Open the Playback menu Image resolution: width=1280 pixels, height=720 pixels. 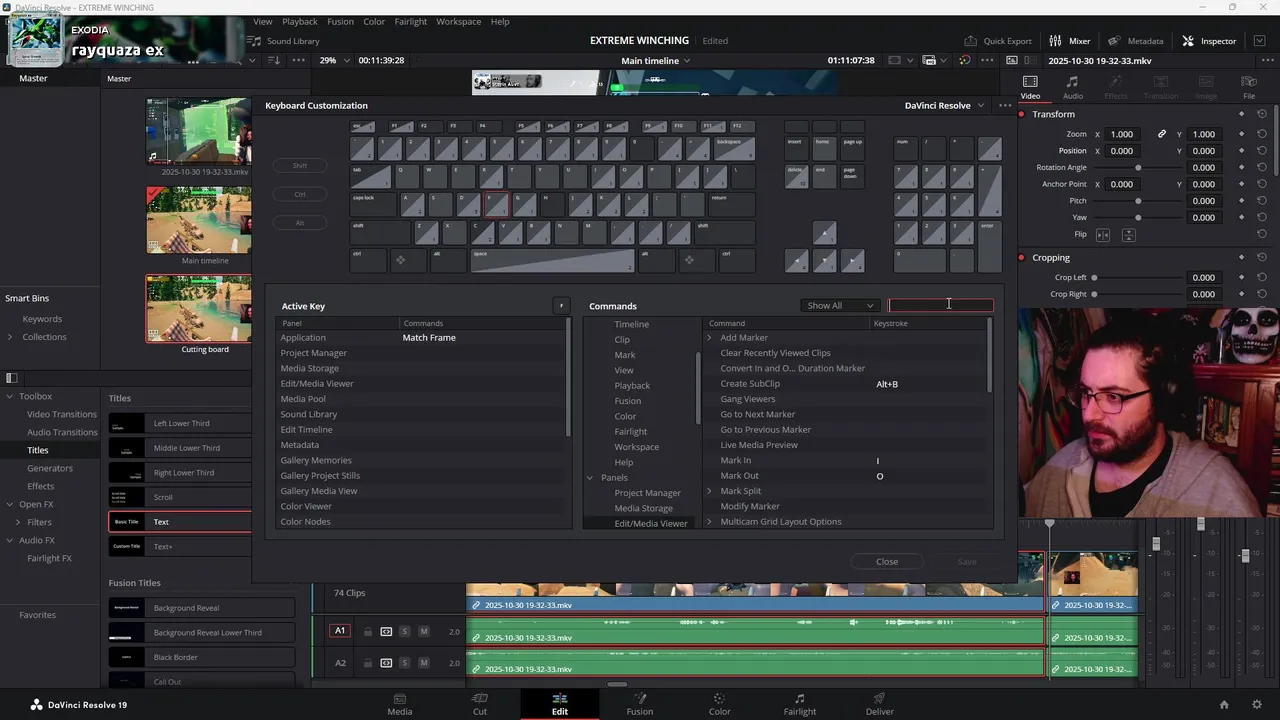pyautogui.click(x=299, y=21)
